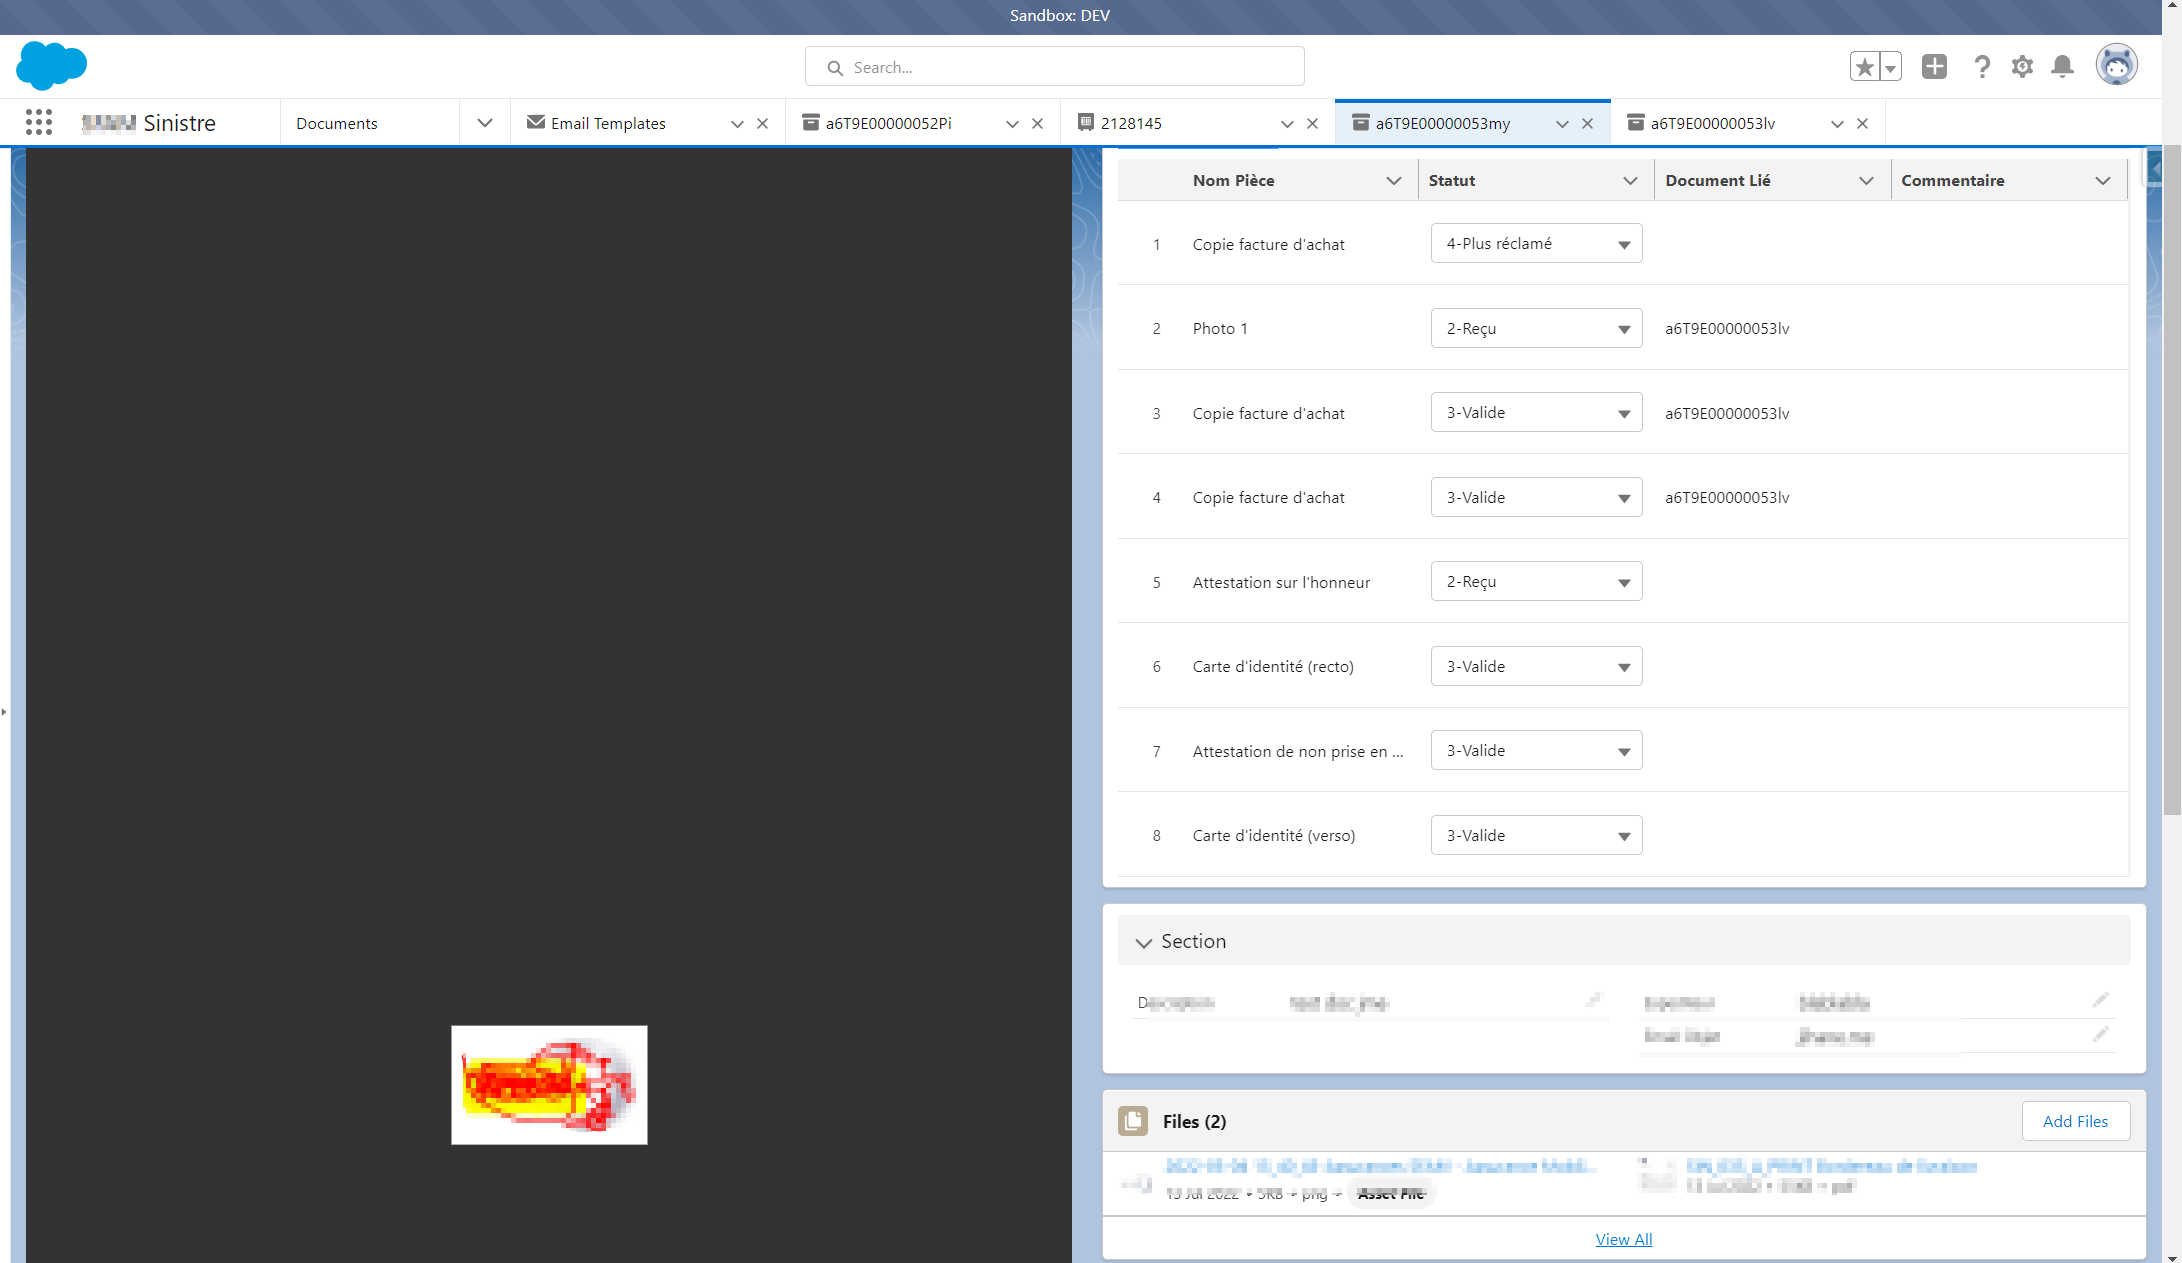Collapse the Section expander
2182x1263 pixels.
[1144, 942]
